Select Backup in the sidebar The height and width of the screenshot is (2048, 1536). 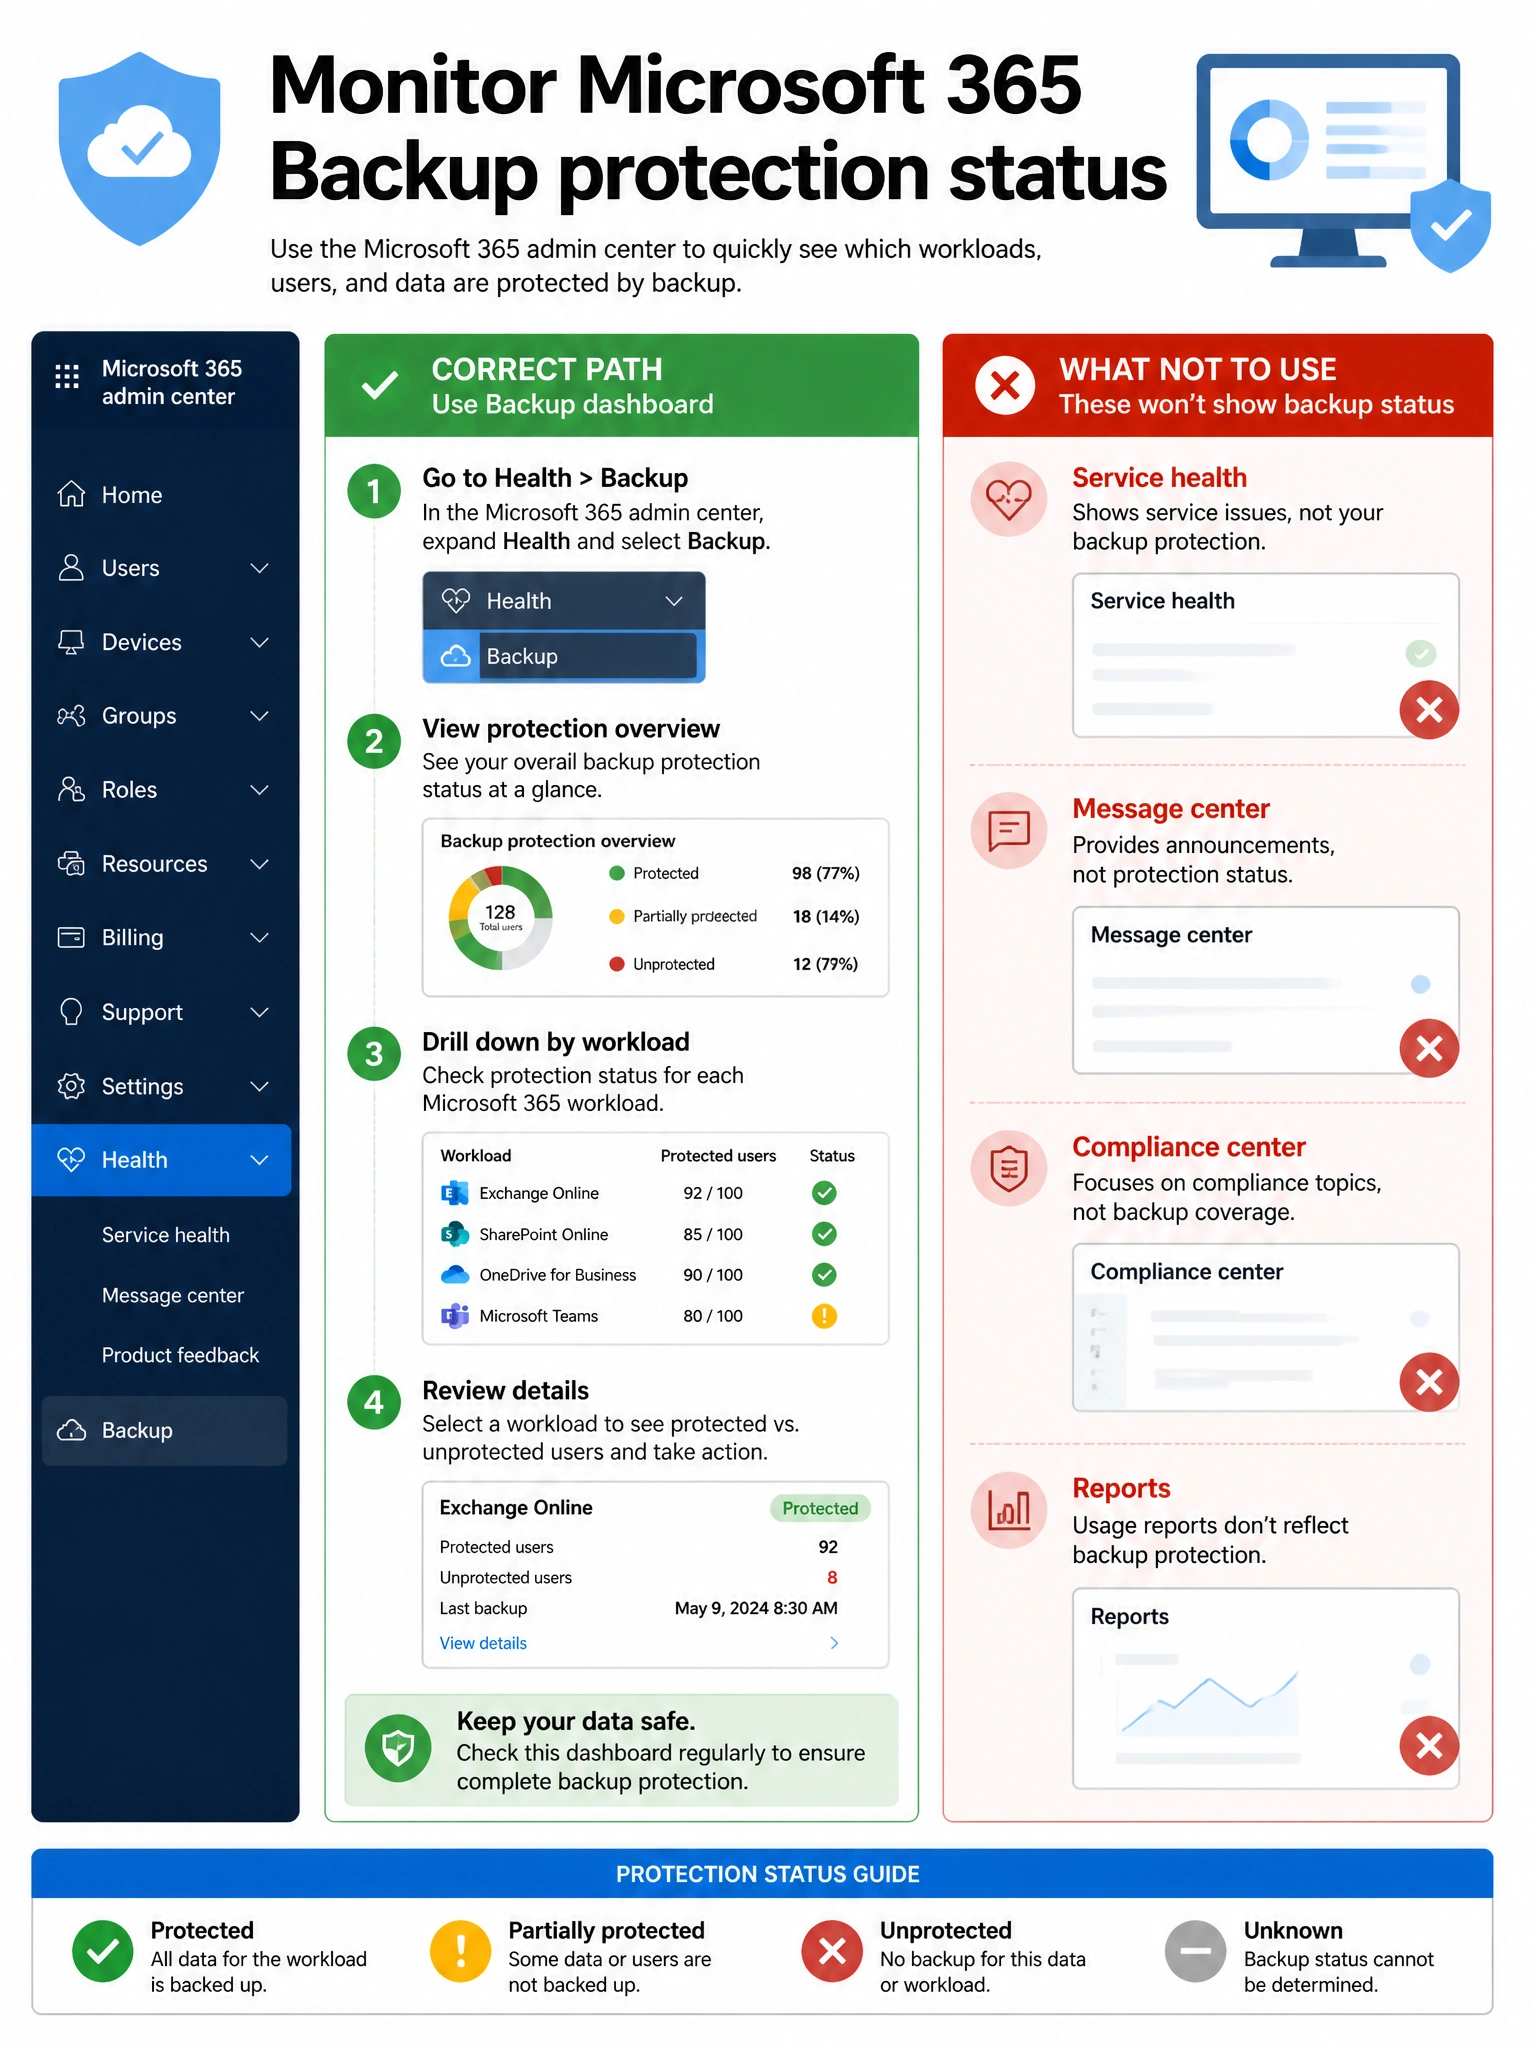164,1430
